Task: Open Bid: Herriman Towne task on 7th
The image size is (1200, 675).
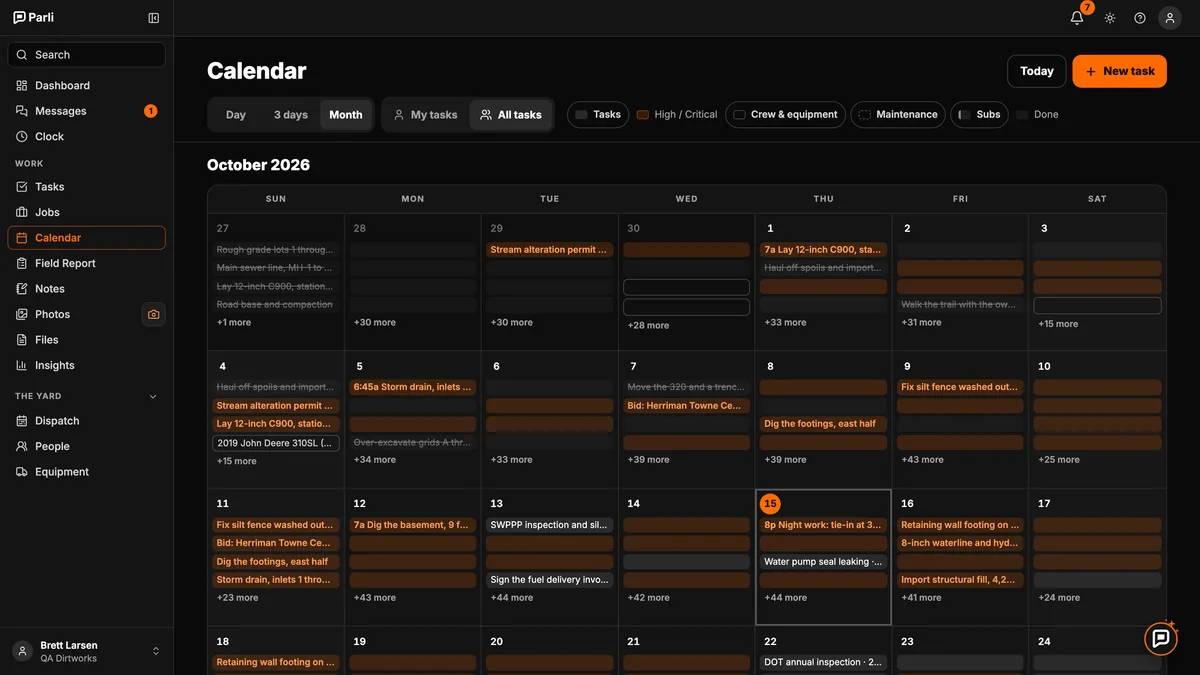Action: pos(686,406)
